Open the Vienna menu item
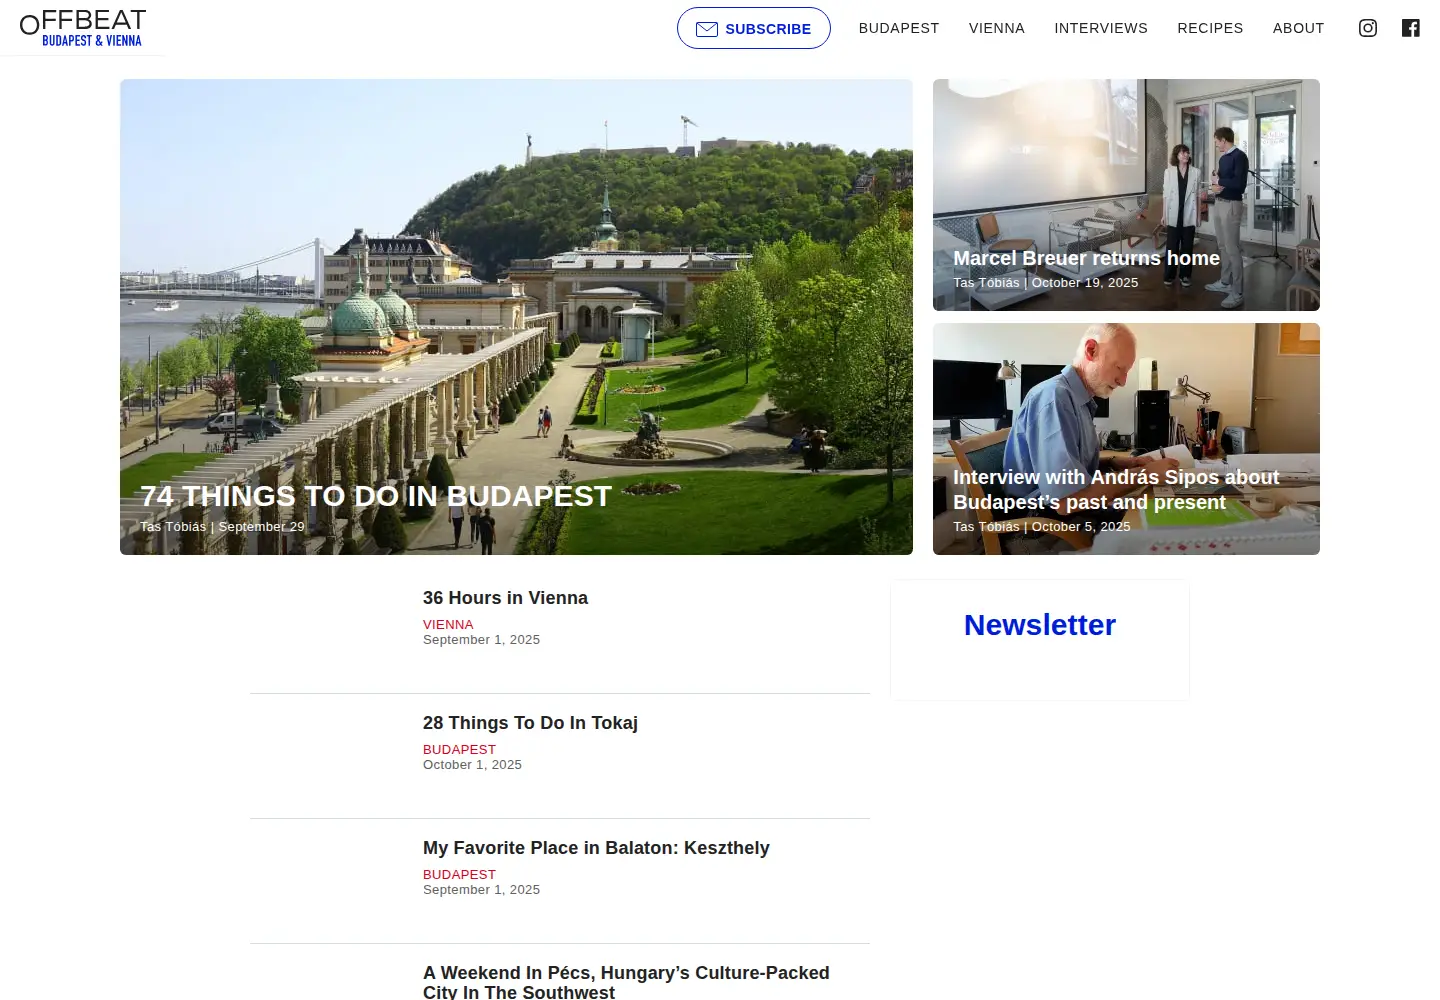 (997, 28)
